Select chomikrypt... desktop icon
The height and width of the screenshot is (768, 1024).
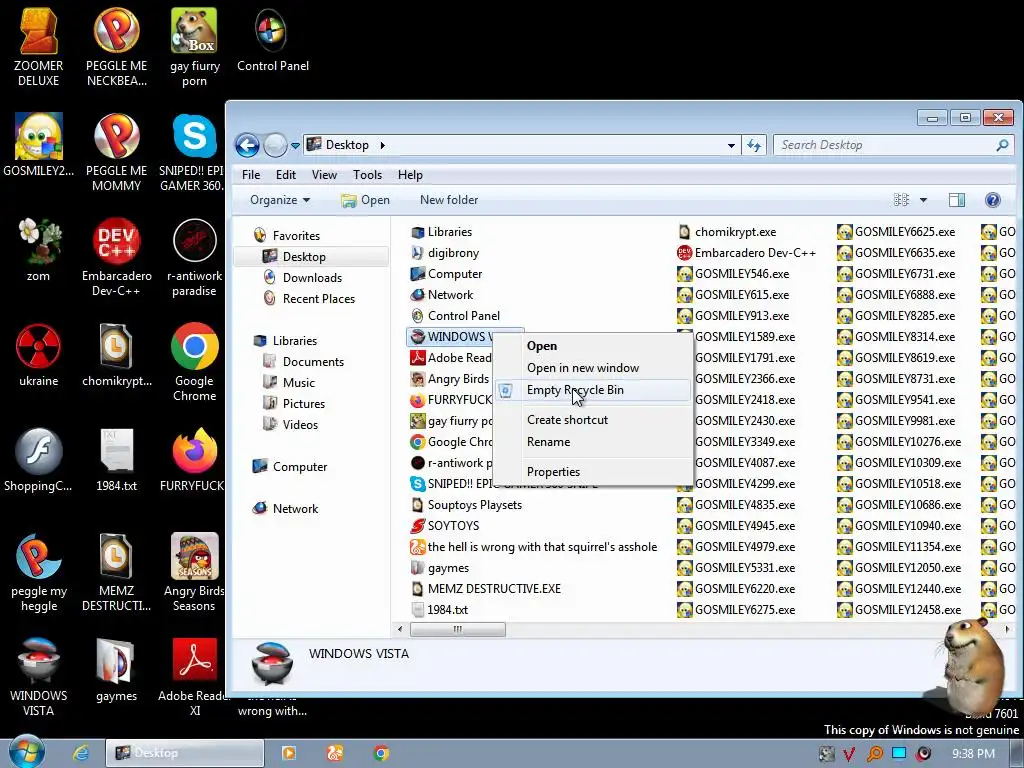coord(116,355)
